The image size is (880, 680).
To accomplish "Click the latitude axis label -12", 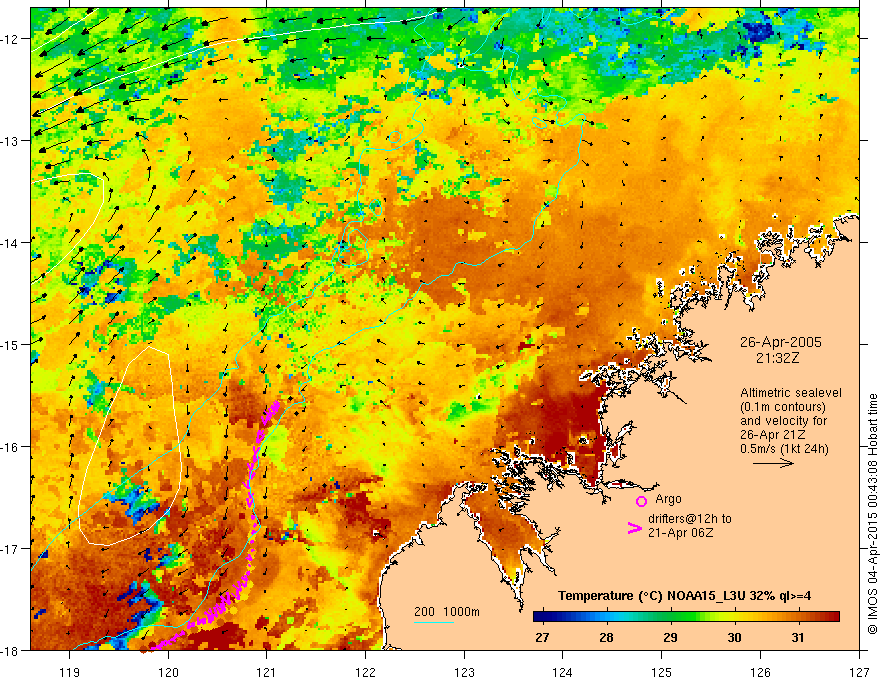I will tap(10, 39).
